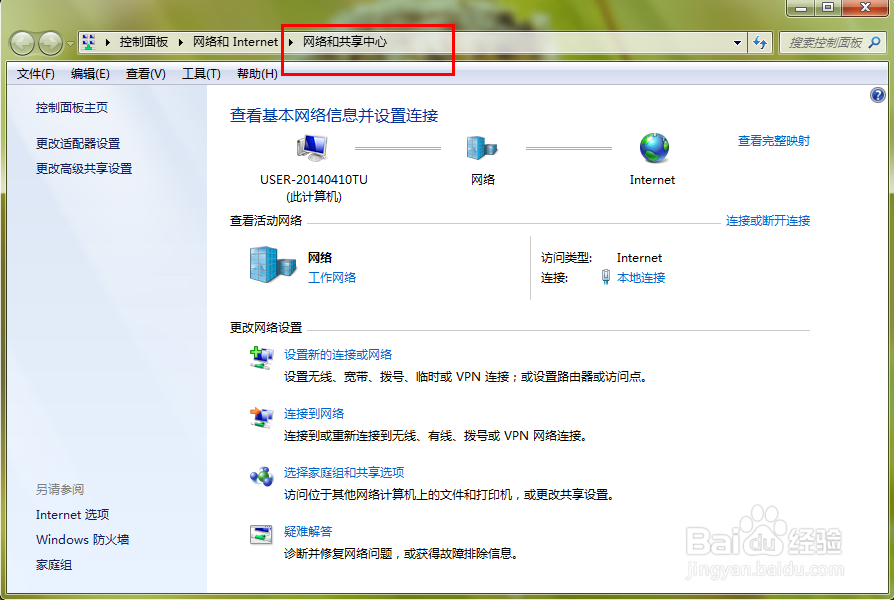Expand arrow after 控制面板 breadcrumb
This screenshot has width=894, height=600.
point(181,42)
